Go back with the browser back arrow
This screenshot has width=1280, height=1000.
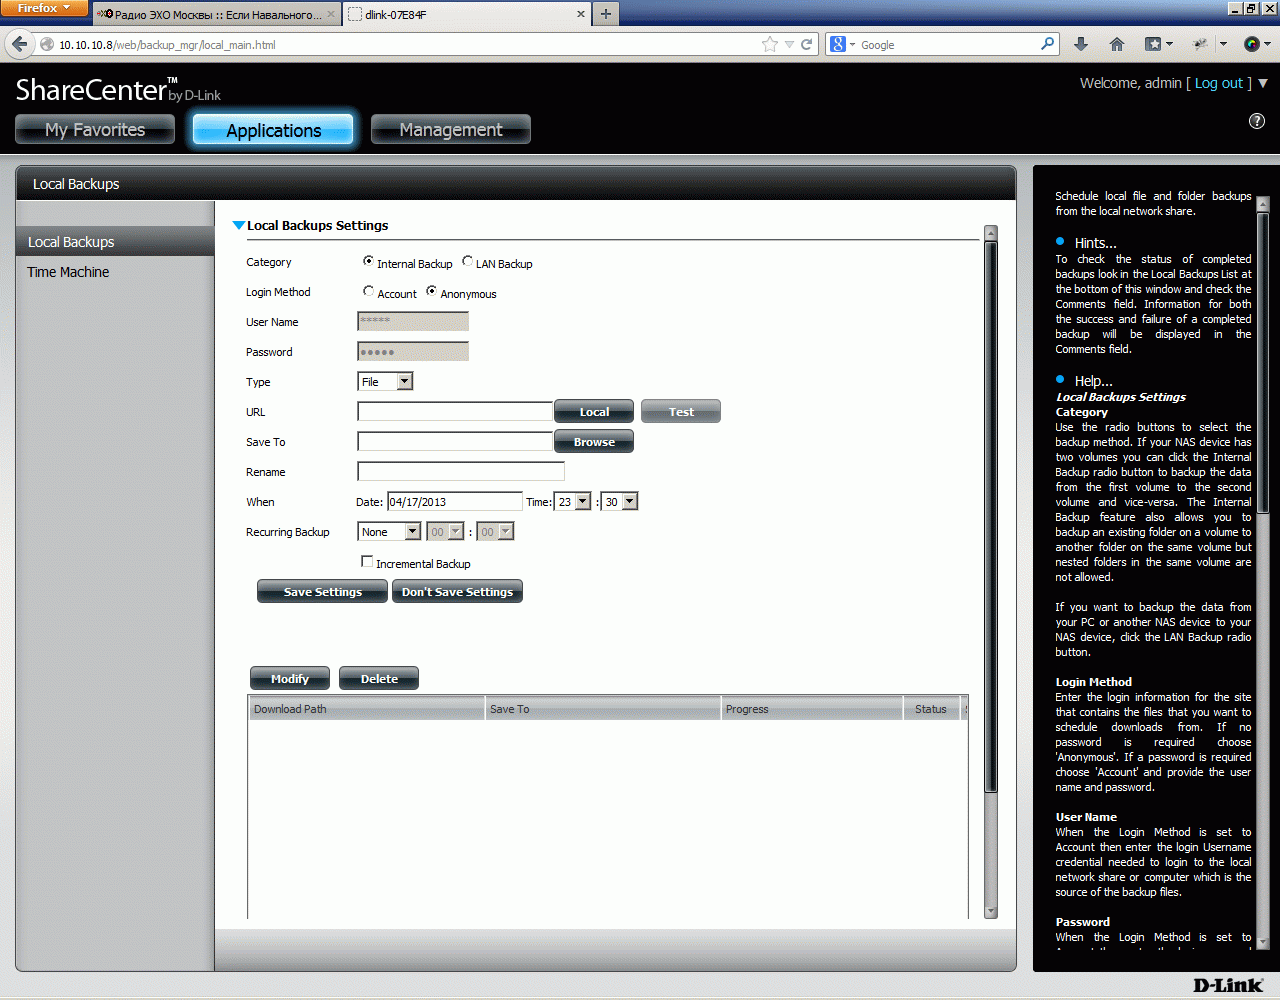[20, 44]
